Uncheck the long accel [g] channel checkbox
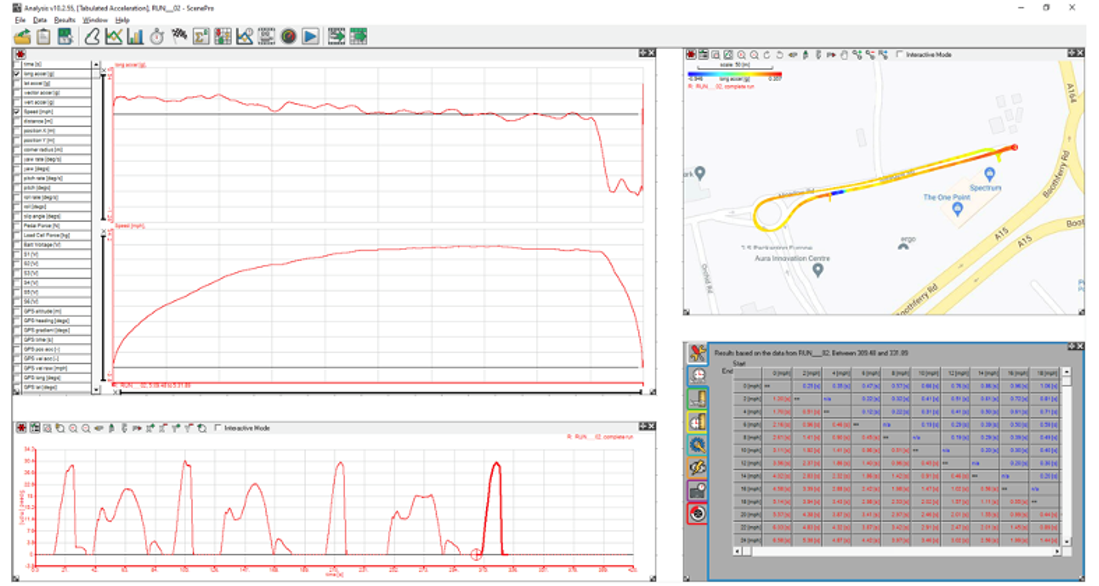Screen dimensions: 1099x586 click(17, 74)
